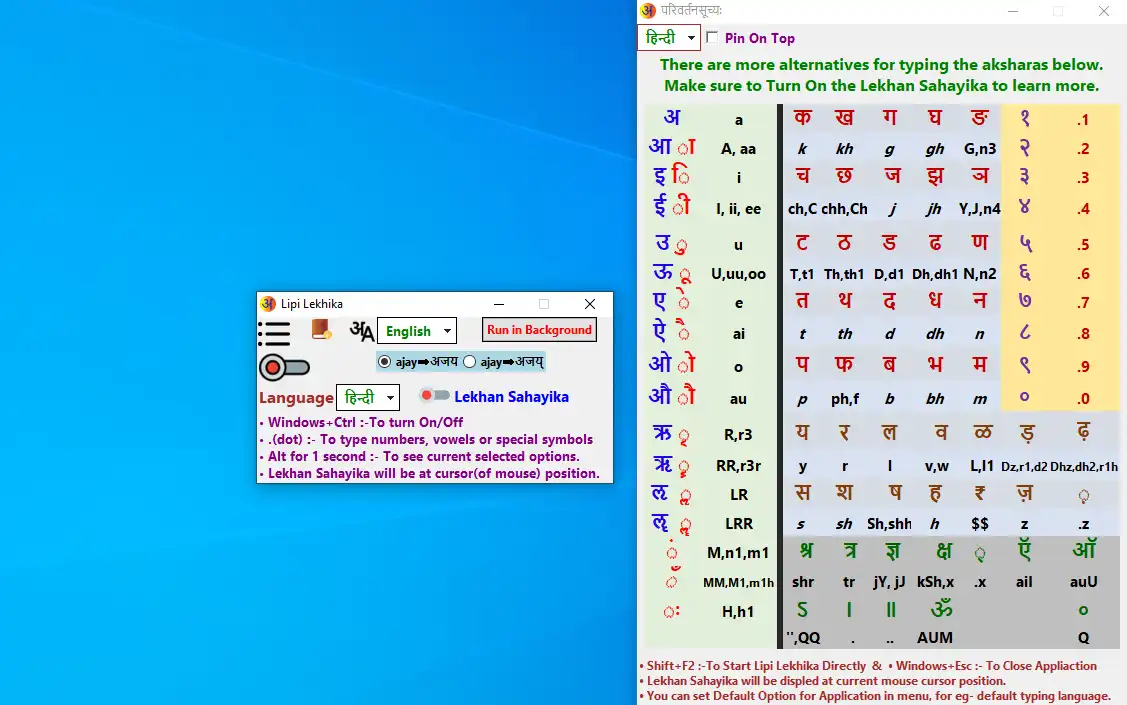Open the हिन्दी dropdown in the chart window
The height and width of the screenshot is (705, 1127).
click(669, 37)
